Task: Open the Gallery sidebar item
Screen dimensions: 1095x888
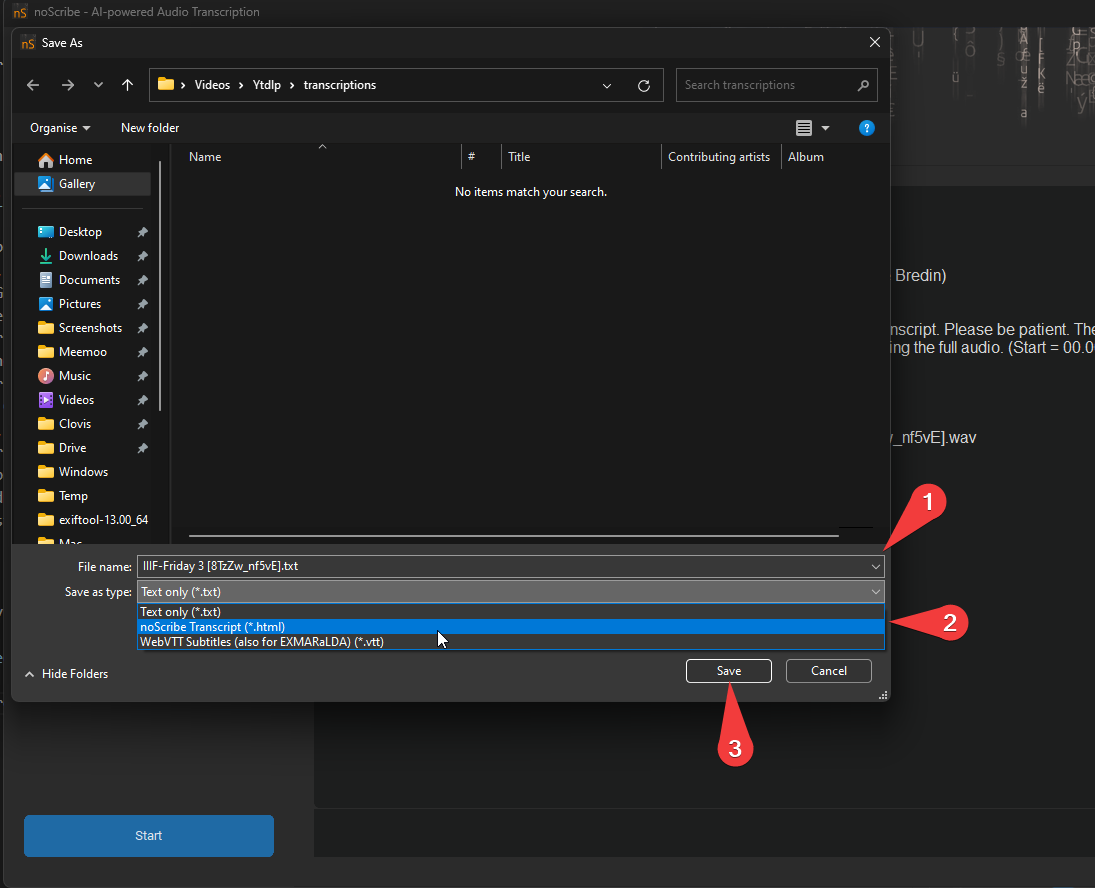Action: [76, 184]
